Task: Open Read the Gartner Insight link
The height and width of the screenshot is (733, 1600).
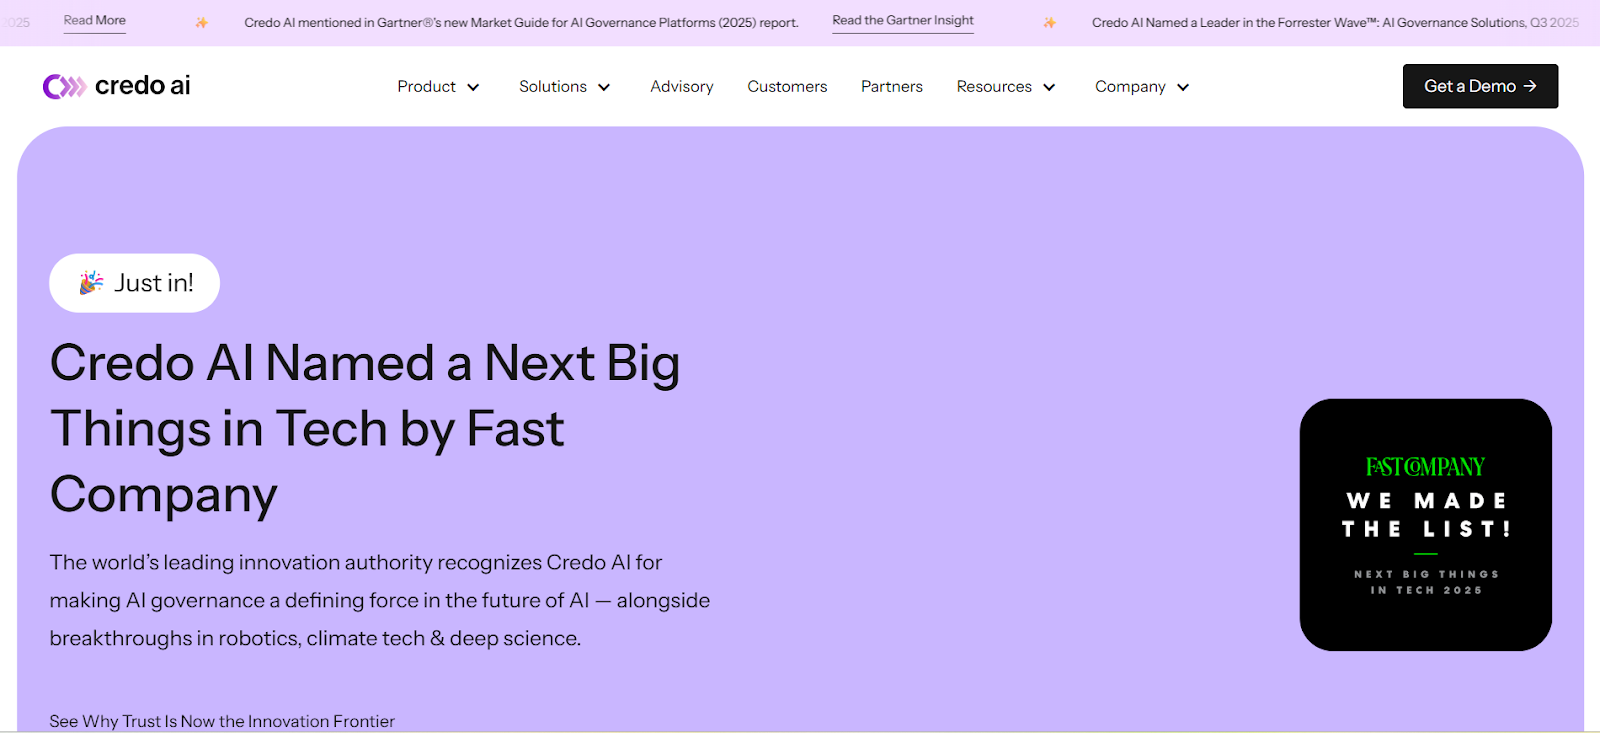Action: tap(903, 21)
